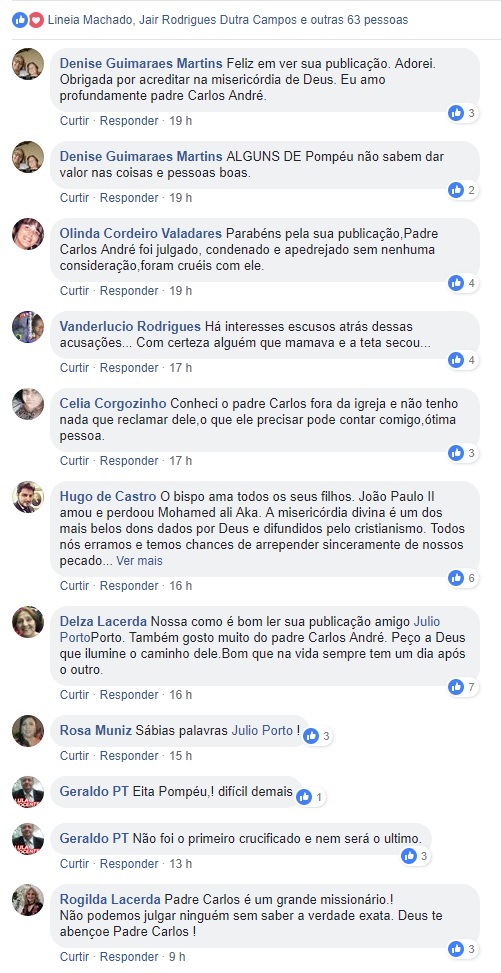Open the likes on Vanderlucio Rodrigues's comment
The width and height of the screenshot is (501, 973).
[x=463, y=360]
